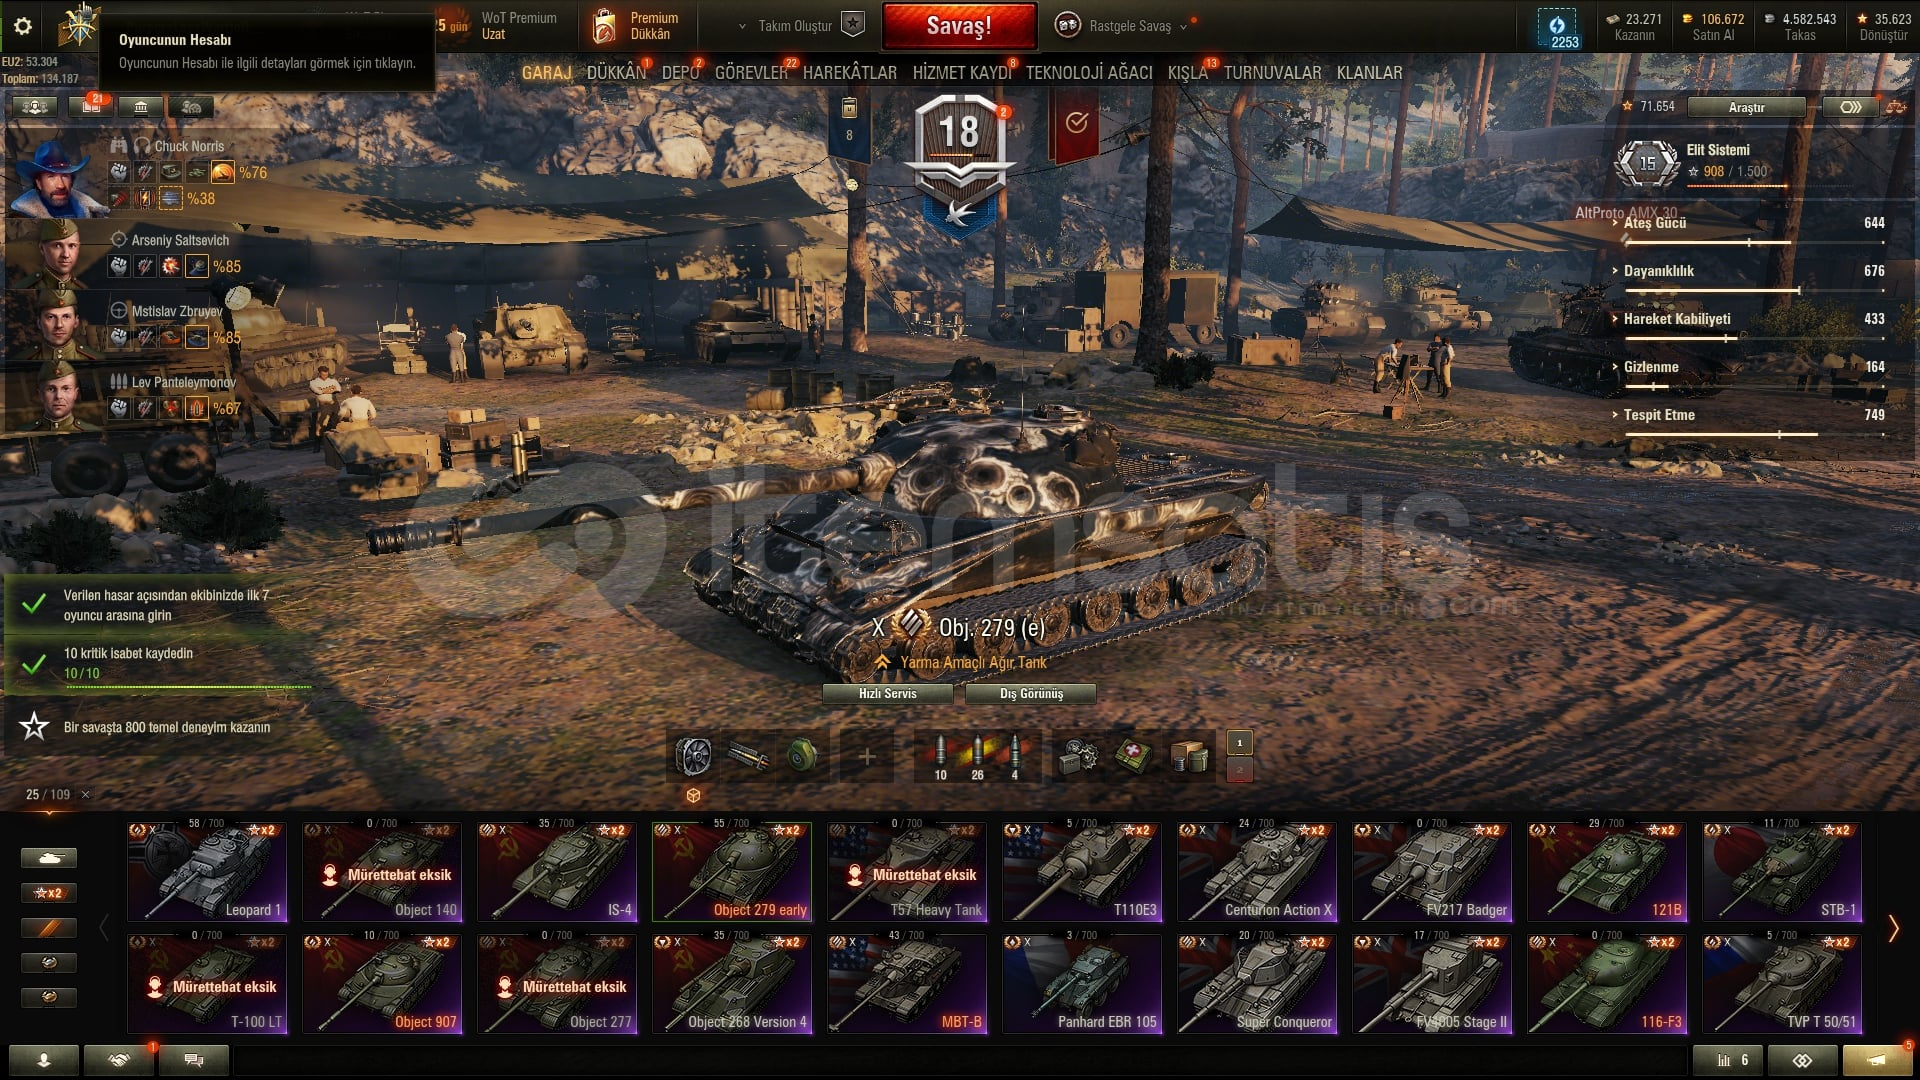Image resolution: width=1920 pixels, height=1080 pixels.
Task: Select the Super Conqueror tank thumbnail
Action: 1257,984
